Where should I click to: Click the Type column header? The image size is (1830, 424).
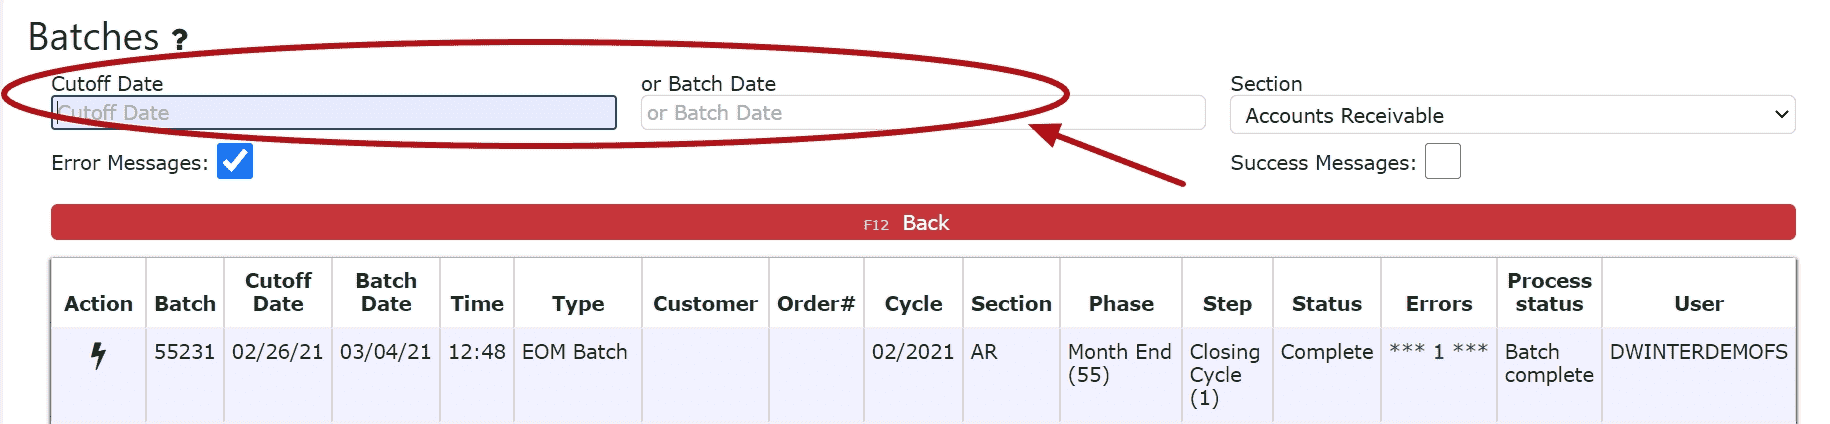click(578, 304)
